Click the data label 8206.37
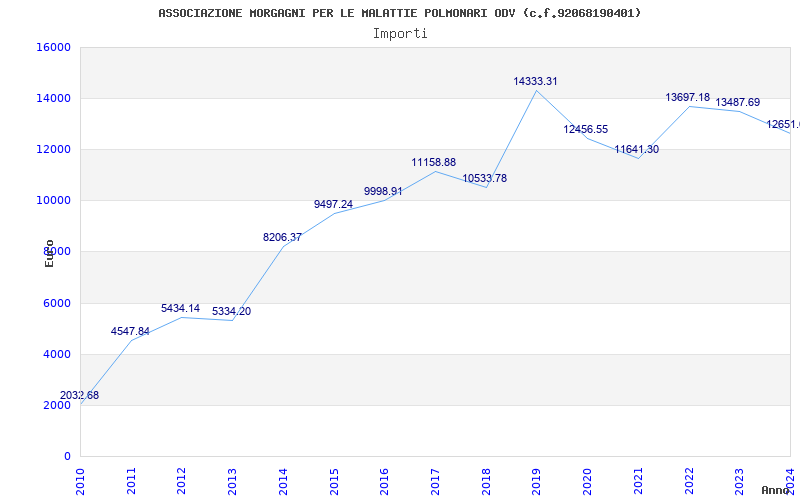 click(x=282, y=237)
